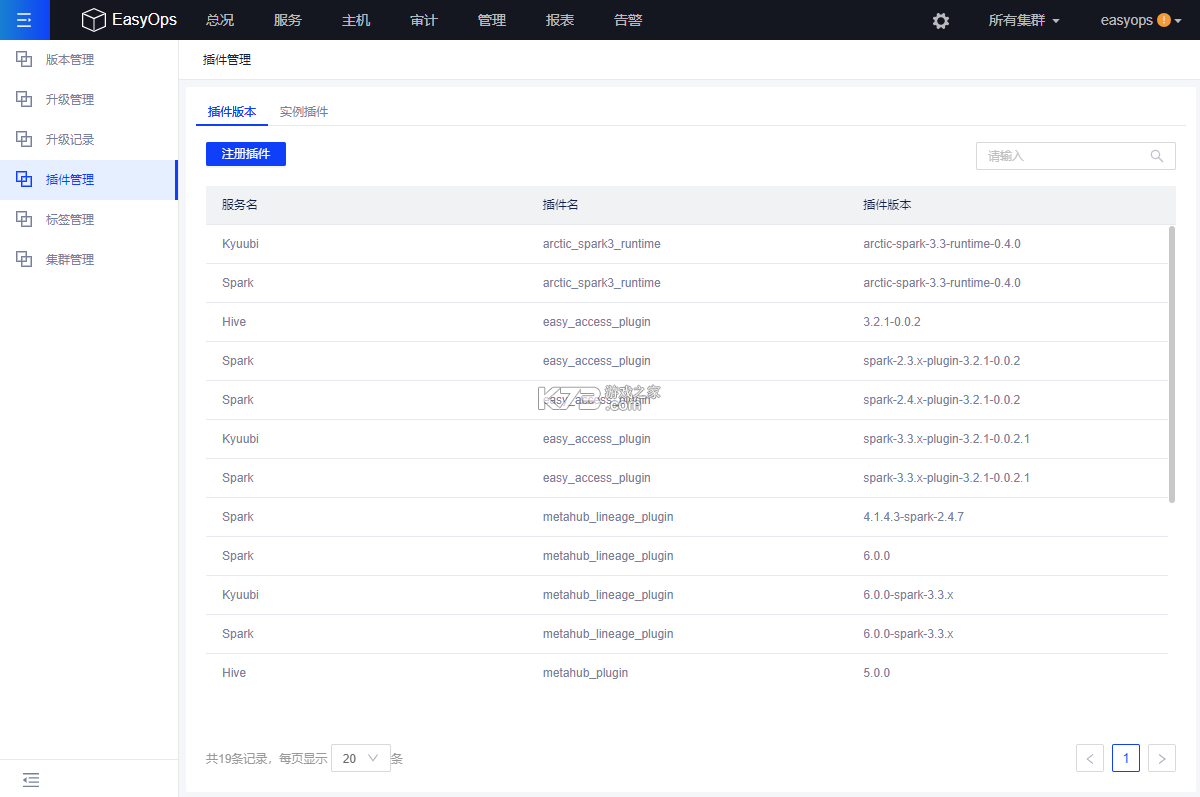1200x797 pixels.
Task: Click the 插件管理 sidebar icon
Action: pyautogui.click(x=24, y=179)
